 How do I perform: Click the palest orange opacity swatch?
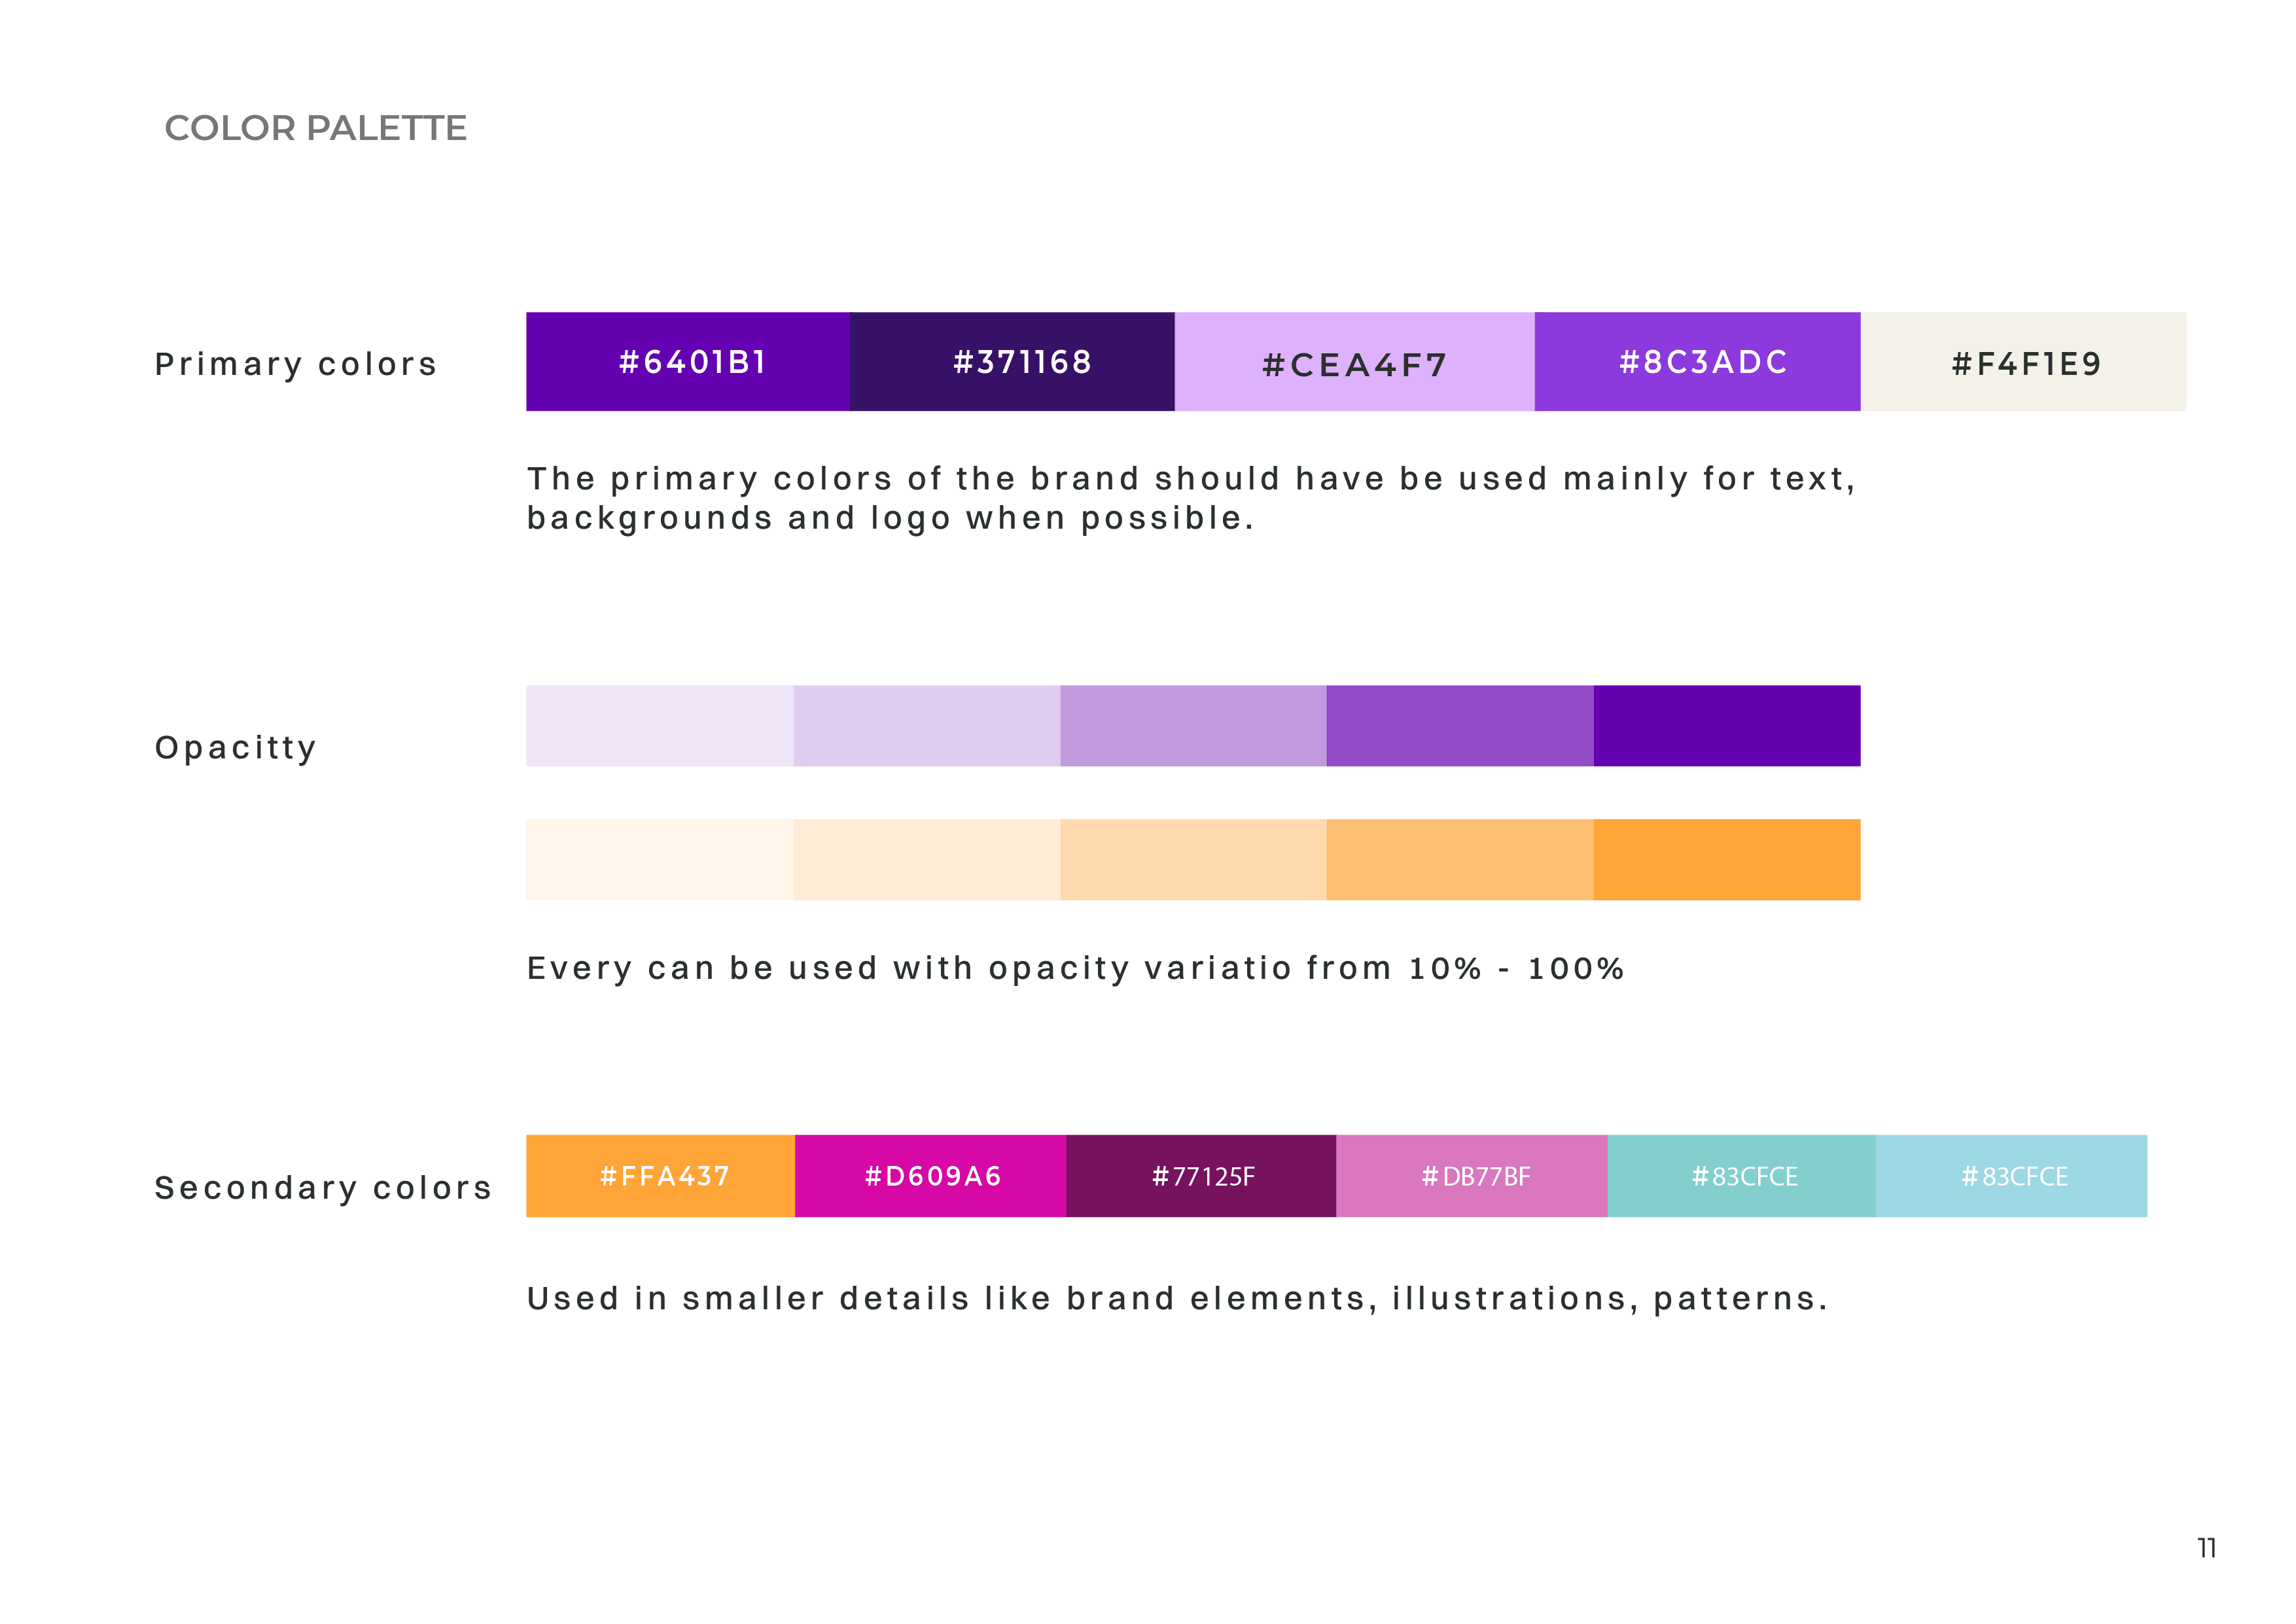tap(660, 860)
